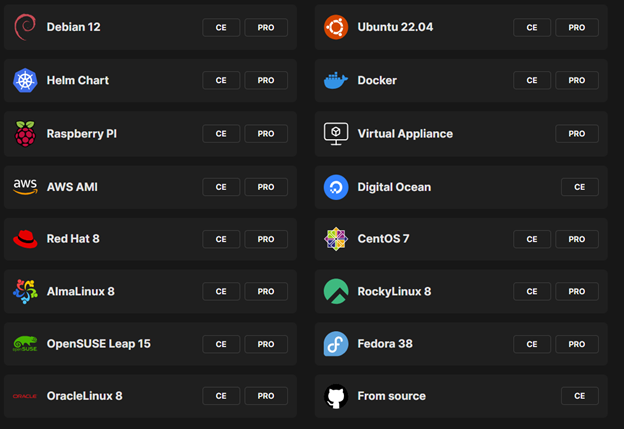Select CE for RockyLinux 8
624x429 pixels.
[x=532, y=291]
